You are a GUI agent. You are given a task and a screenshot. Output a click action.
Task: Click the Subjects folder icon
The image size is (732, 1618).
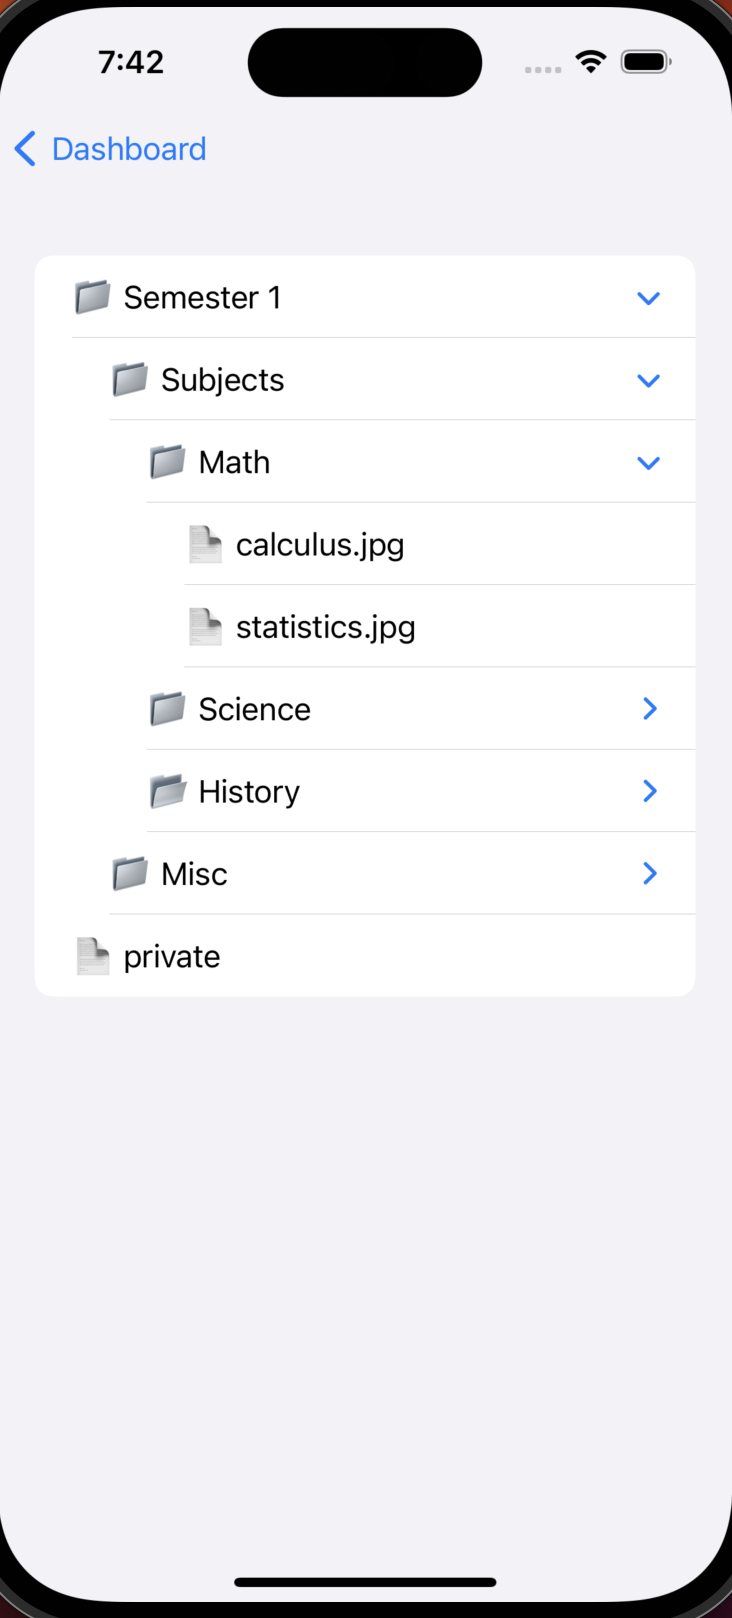(130, 380)
